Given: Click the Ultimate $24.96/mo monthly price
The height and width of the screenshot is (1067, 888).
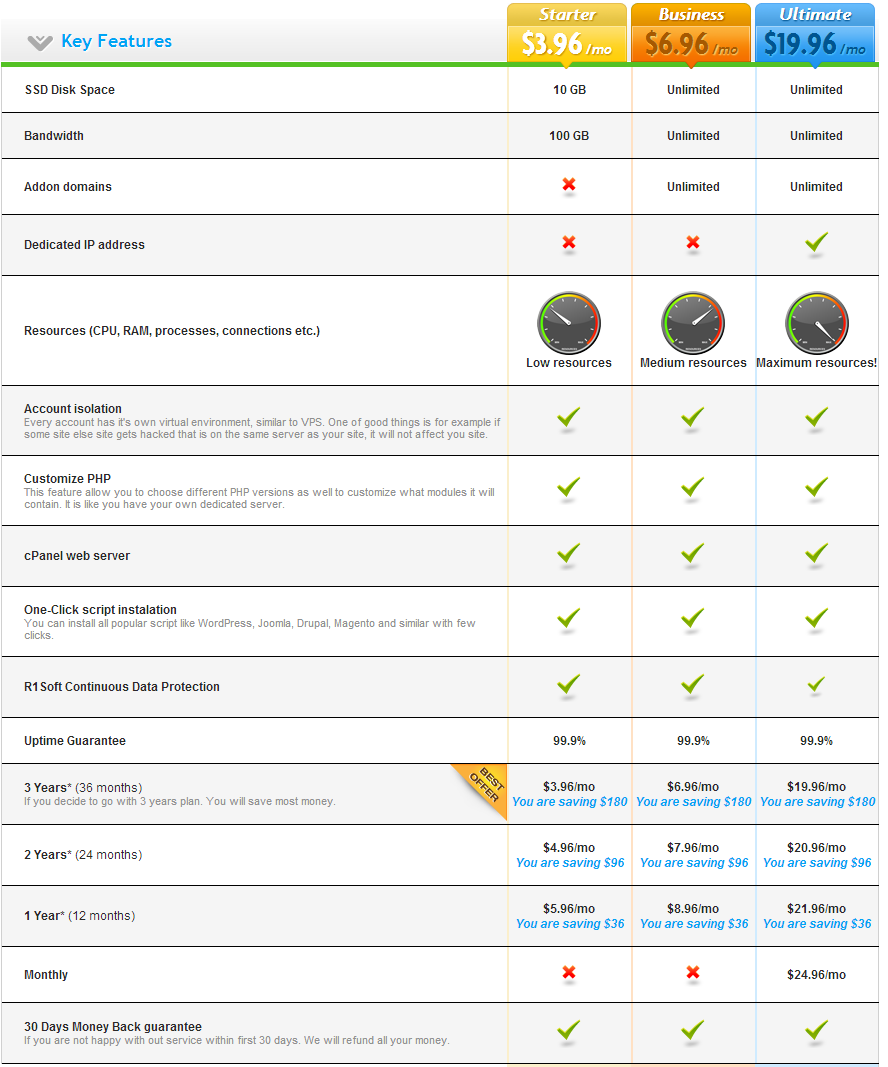Looking at the screenshot, I should coord(817,975).
